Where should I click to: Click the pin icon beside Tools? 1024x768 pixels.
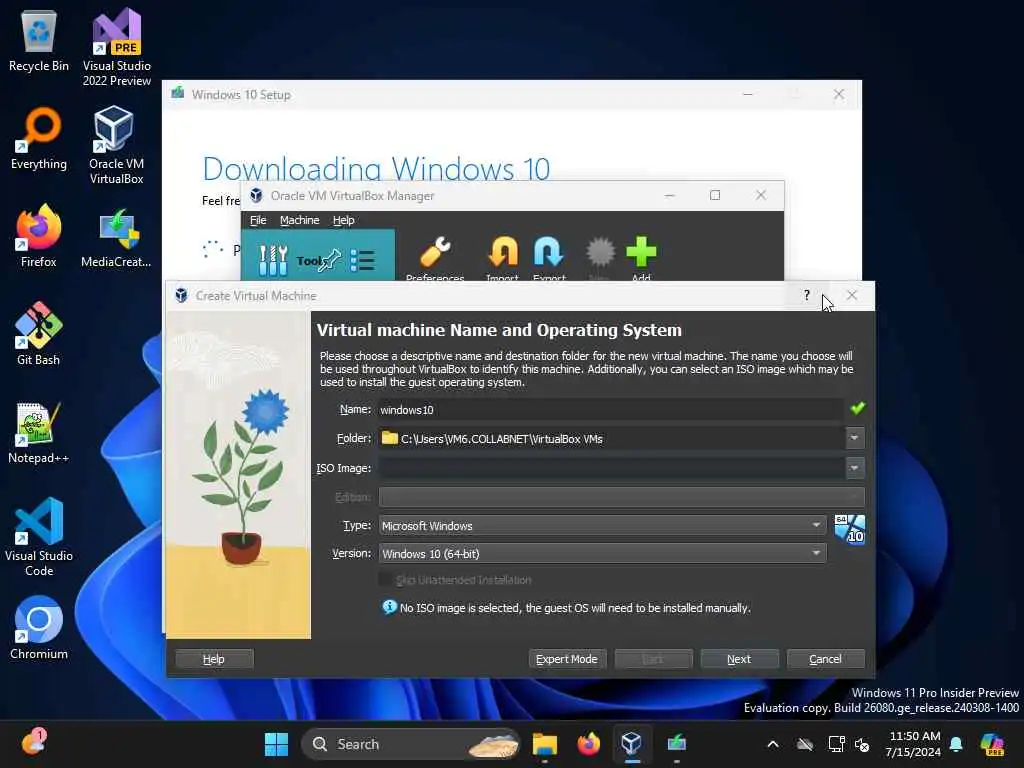(x=330, y=260)
